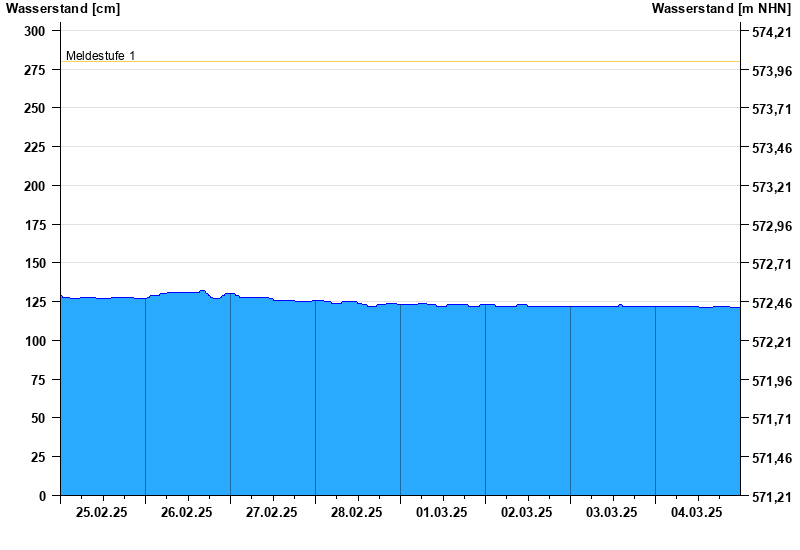Click the 200 value on left axis
Image resolution: width=800 pixels, height=550 pixels.
(35, 186)
